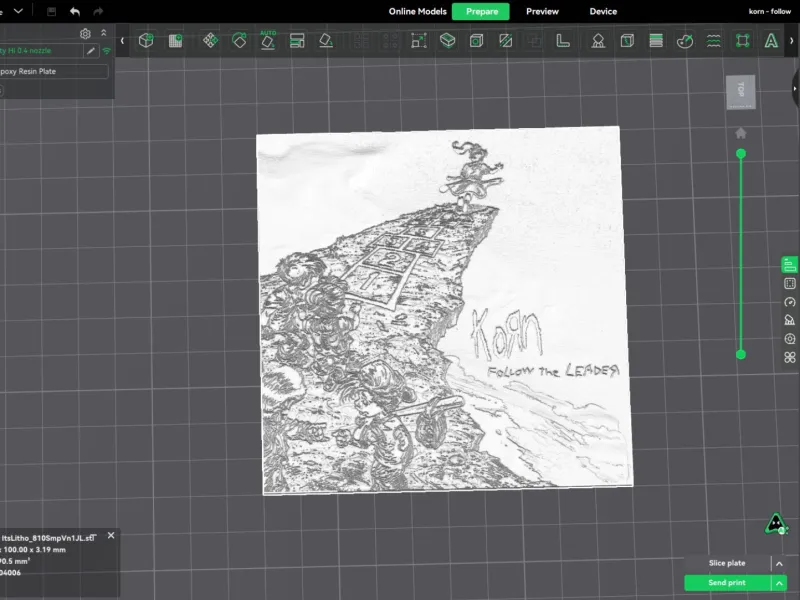Click the green vertical slider track
This screenshot has height=600, width=800.
pyautogui.click(x=741, y=254)
